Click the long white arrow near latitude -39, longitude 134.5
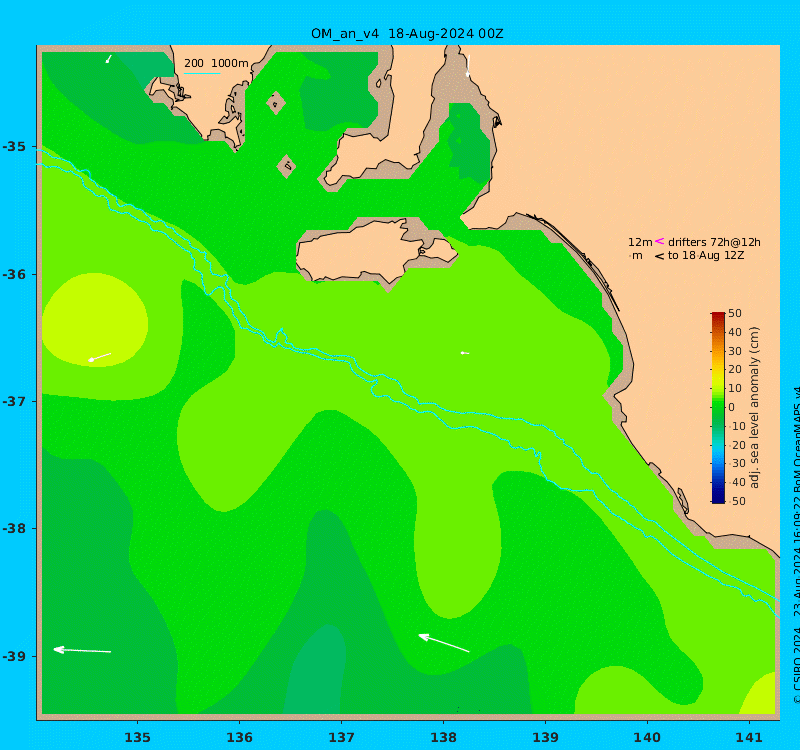Image resolution: width=800 pixels, height=750 pixels. pyautogui.click(x=82, y=650)
